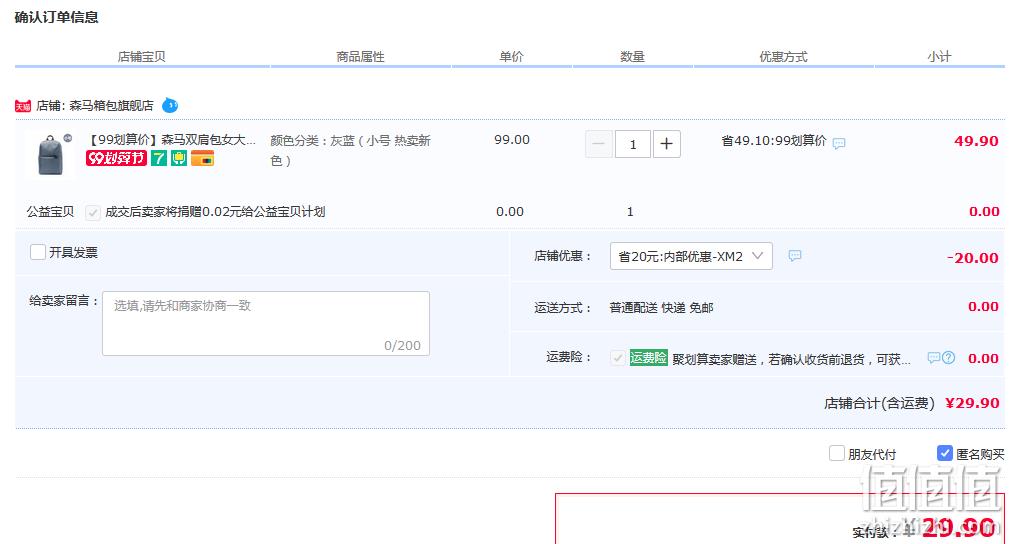Check the 朋友代付 checkbox
This screenshot has width=1010, height=544.
[x=837, y=453]
